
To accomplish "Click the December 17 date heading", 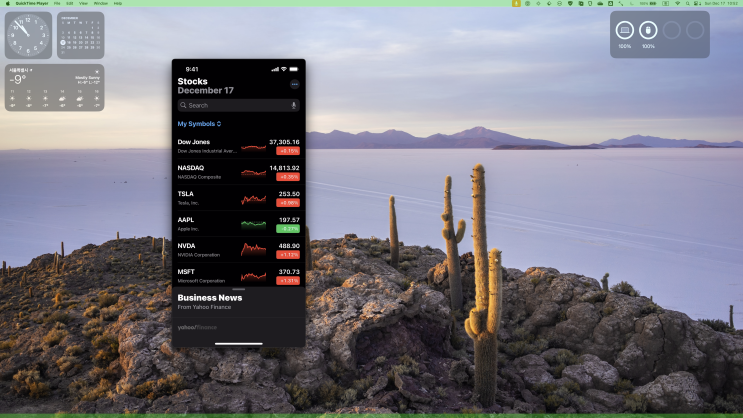I will point(206,91).
